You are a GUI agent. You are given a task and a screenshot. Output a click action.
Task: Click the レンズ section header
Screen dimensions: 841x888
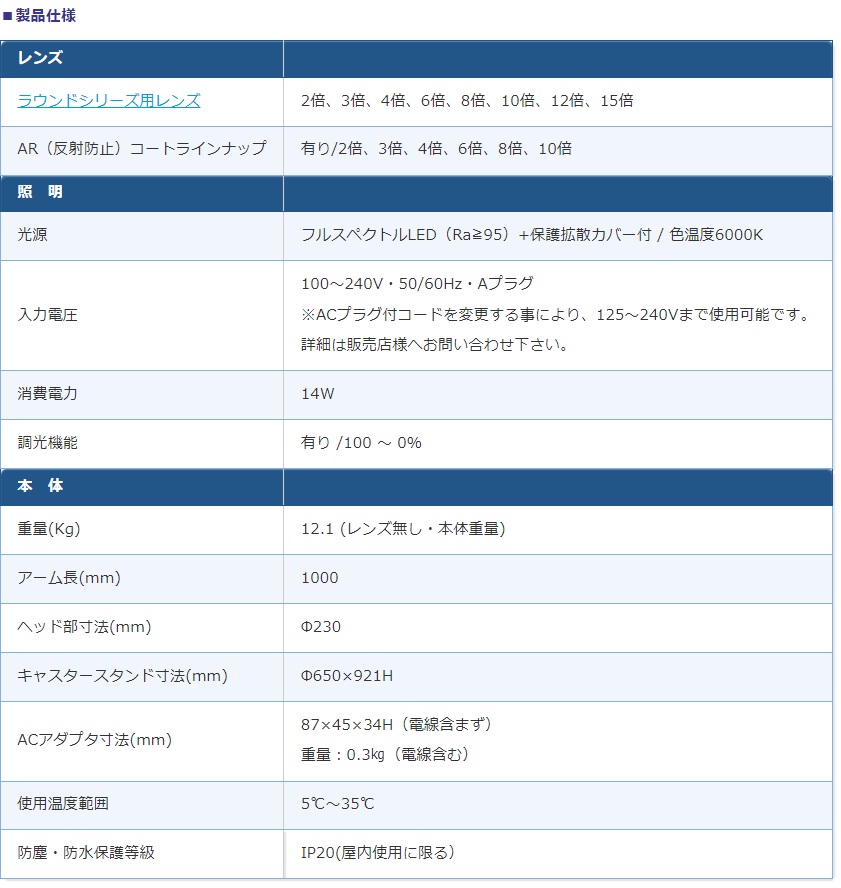click(x=40, y=58)
